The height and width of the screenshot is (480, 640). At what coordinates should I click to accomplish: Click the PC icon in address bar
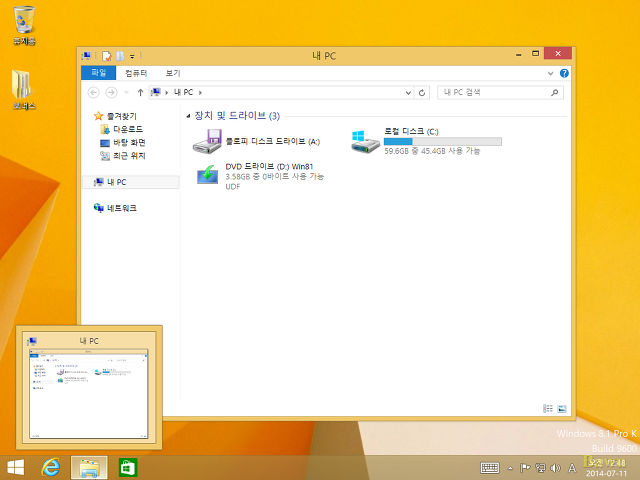tap(156, 92)
